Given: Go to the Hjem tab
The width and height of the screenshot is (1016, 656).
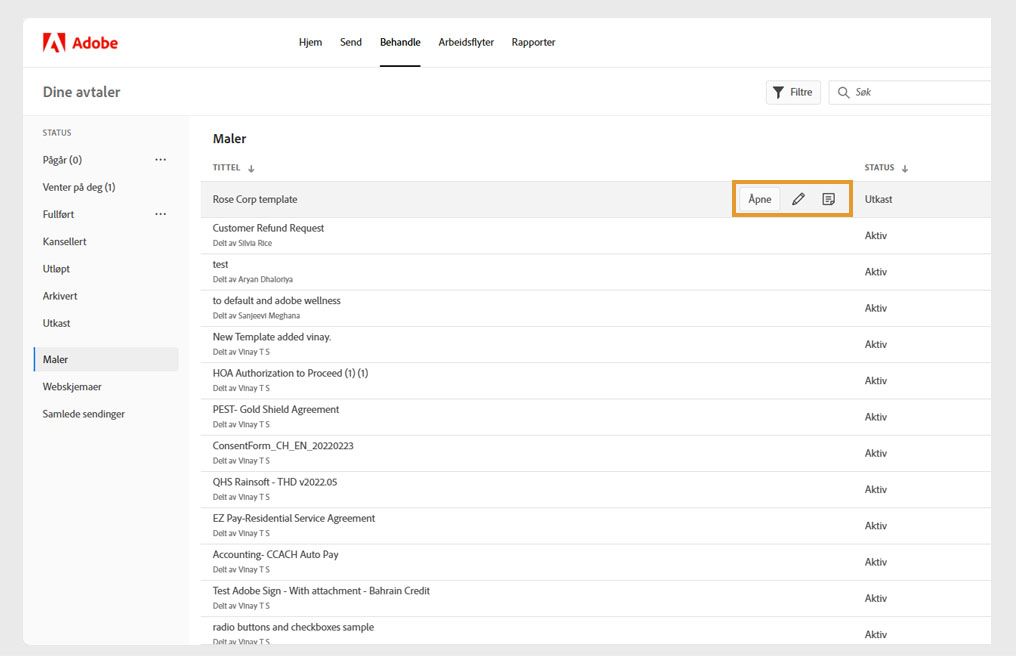Looking at the screenshot, I should (x=310, y=43).
